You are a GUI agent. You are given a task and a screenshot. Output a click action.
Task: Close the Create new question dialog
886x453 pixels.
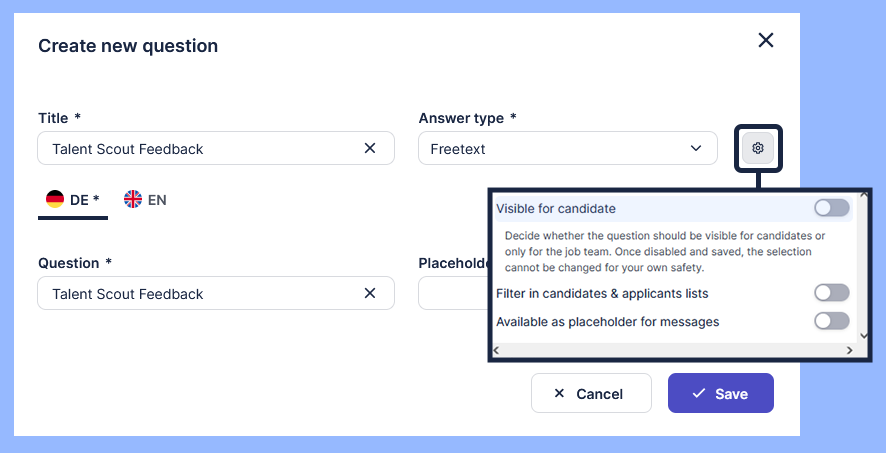pyautogui.click(x=766, y=40)
